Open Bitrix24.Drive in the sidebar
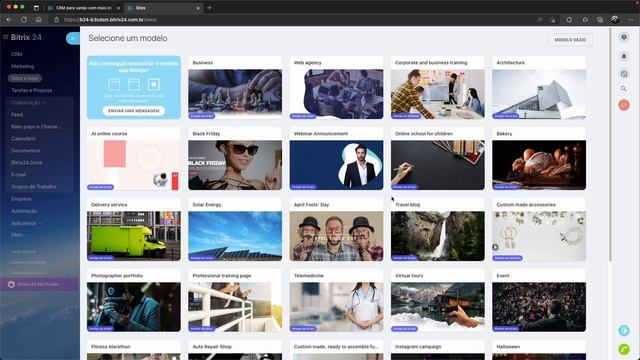The width and height of the screenshot is (640, 360). point(26,162)
